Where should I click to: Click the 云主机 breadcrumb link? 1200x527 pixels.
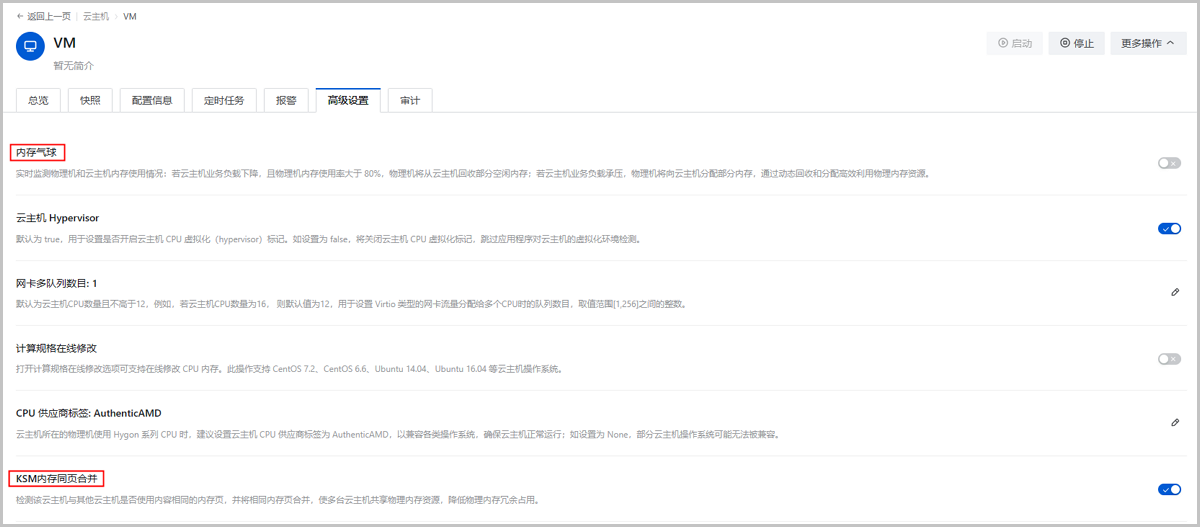pos(97,17)
